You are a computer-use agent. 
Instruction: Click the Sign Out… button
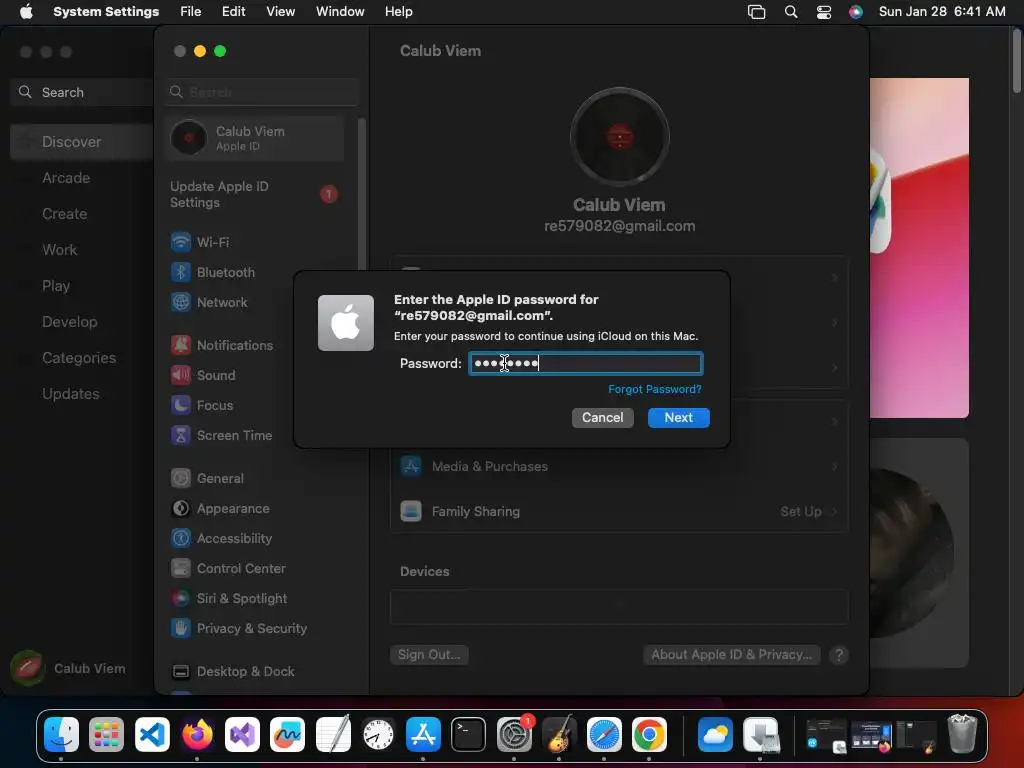click(429, 655)
